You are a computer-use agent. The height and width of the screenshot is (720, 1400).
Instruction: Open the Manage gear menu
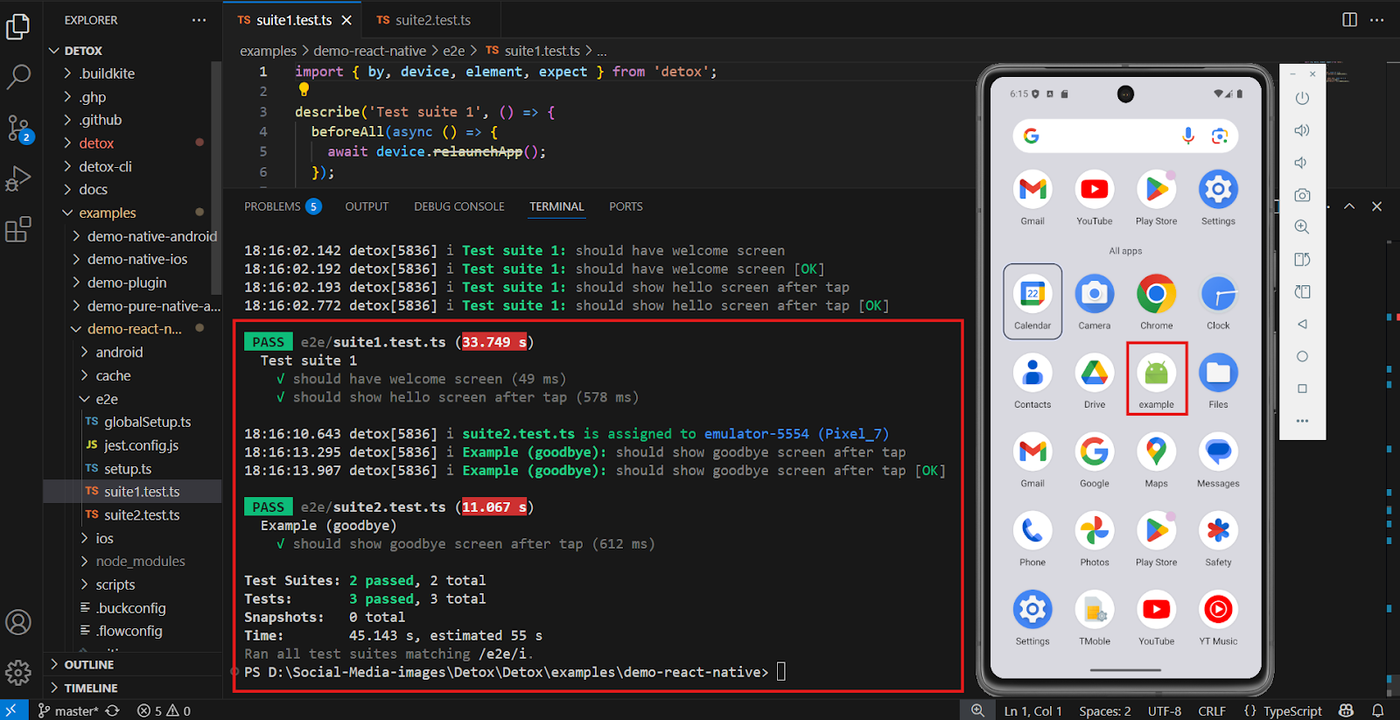tap(19, 671)
